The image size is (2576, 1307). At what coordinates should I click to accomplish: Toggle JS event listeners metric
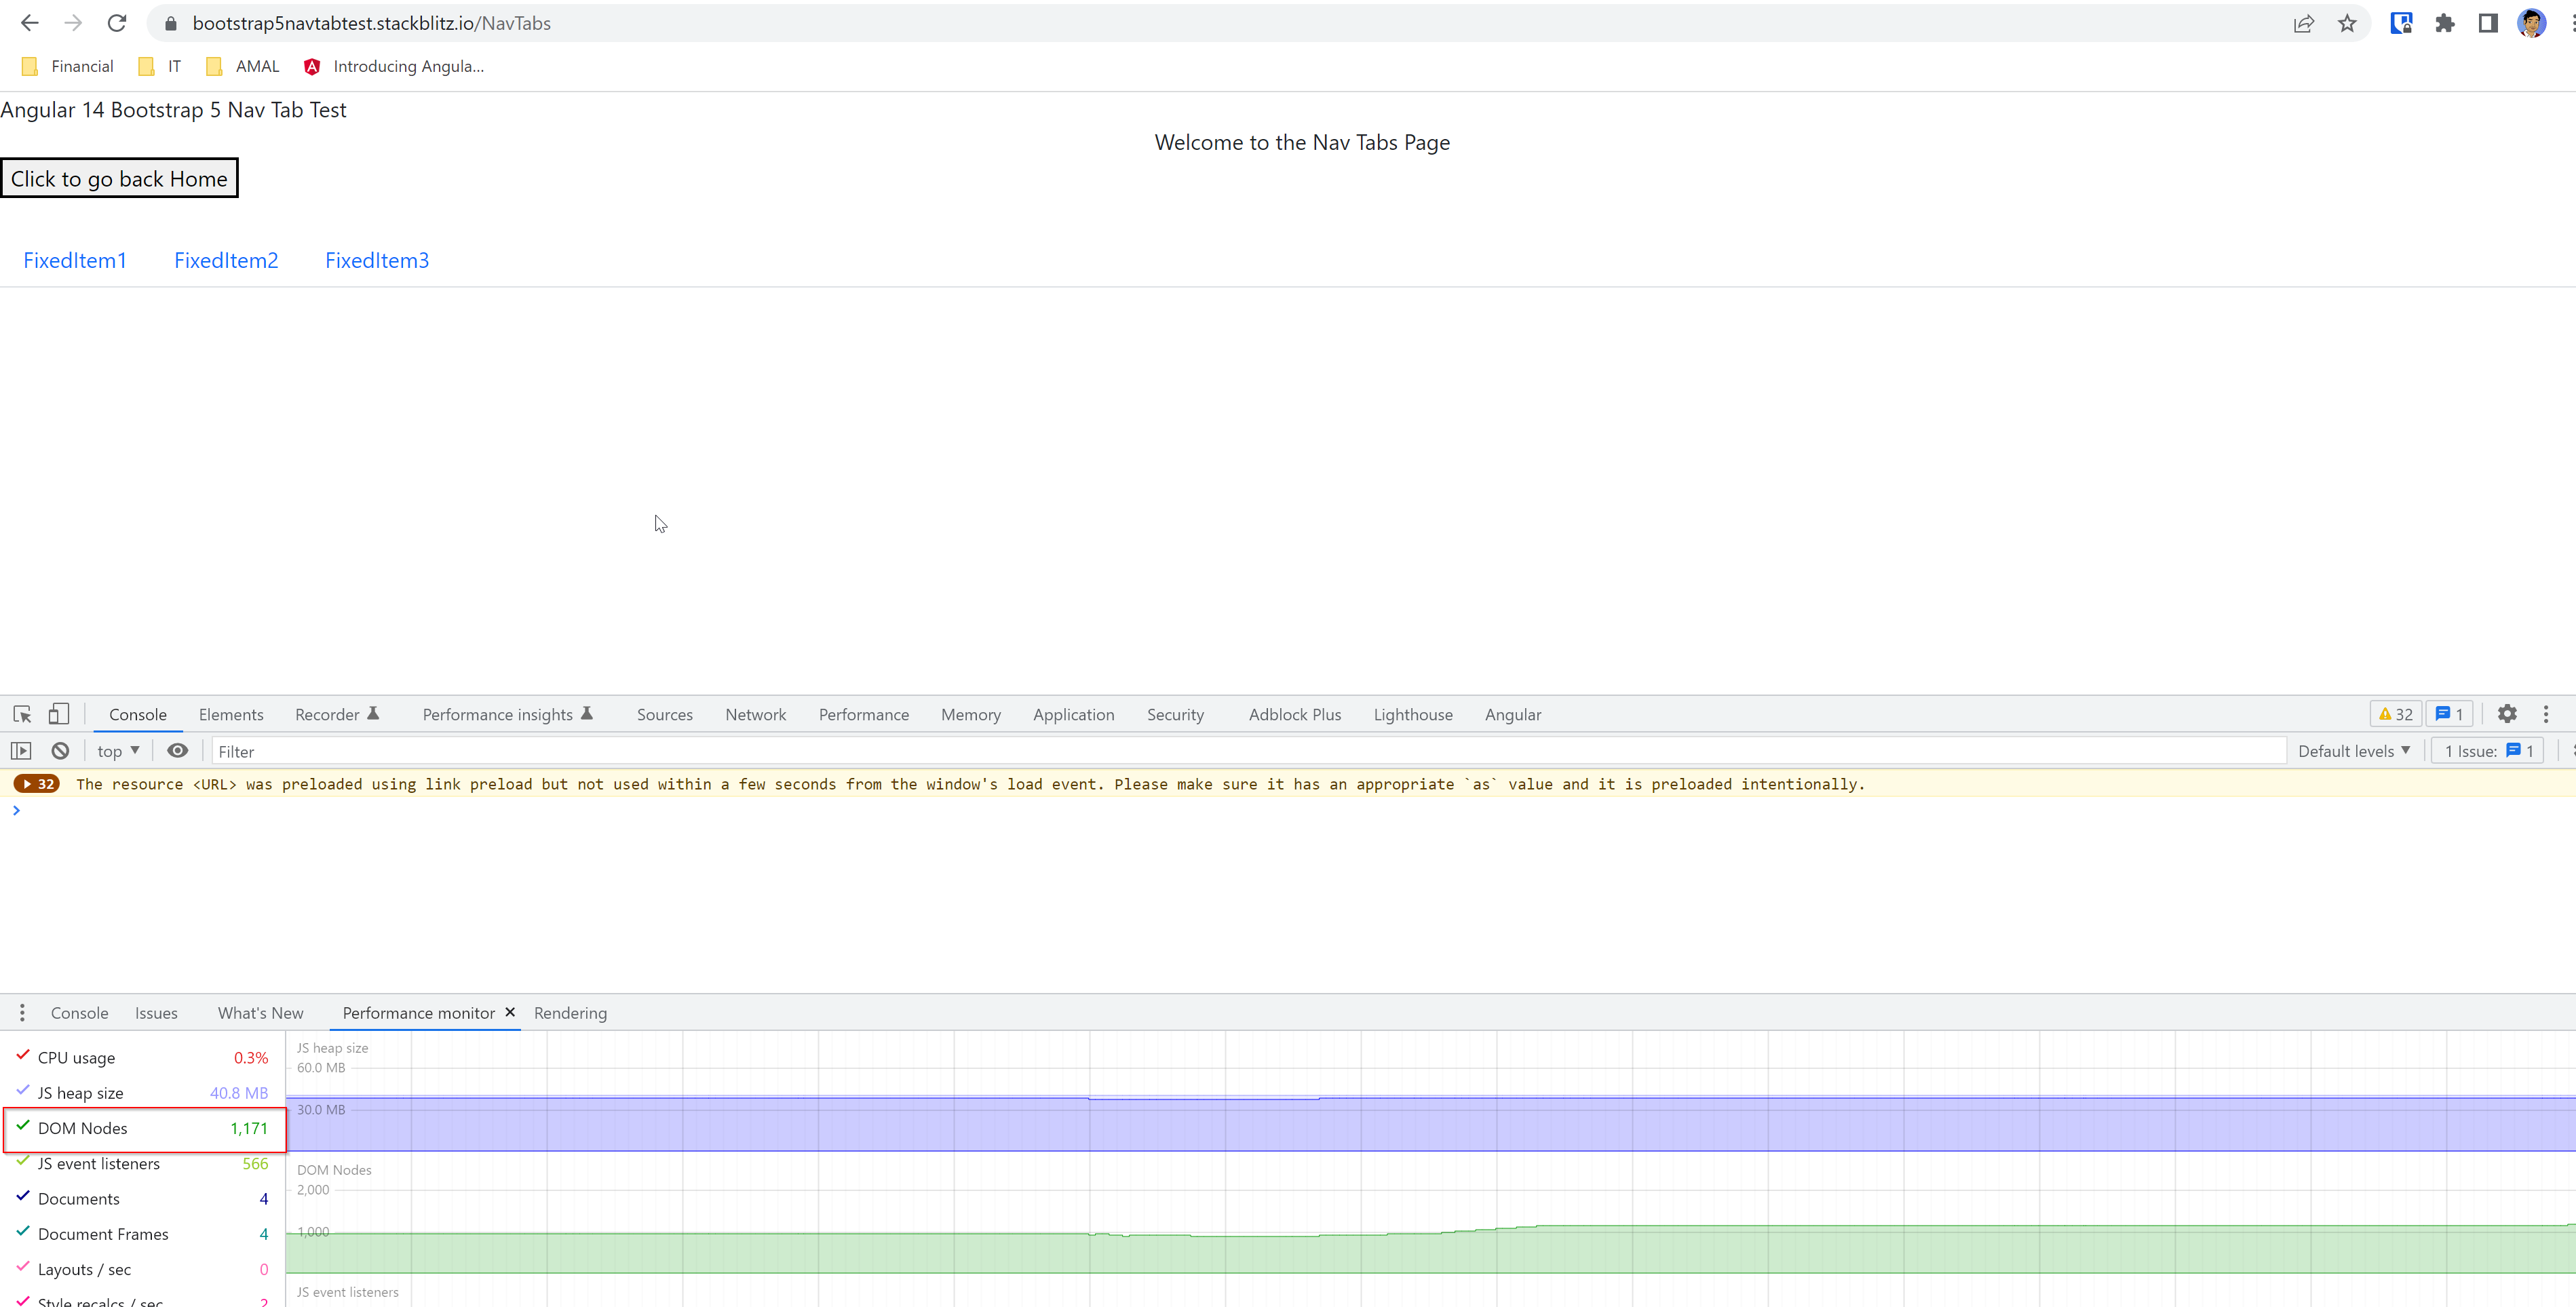pyautogui.click(x=23, y=1161)
